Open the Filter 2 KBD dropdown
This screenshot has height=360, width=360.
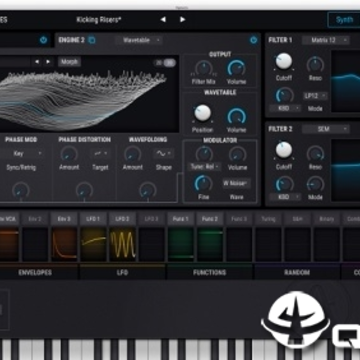coord(285,197)
